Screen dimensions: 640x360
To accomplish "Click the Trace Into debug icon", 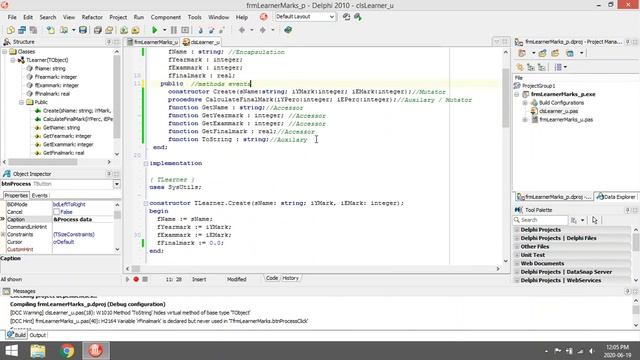I will click(x=200, y=30).
